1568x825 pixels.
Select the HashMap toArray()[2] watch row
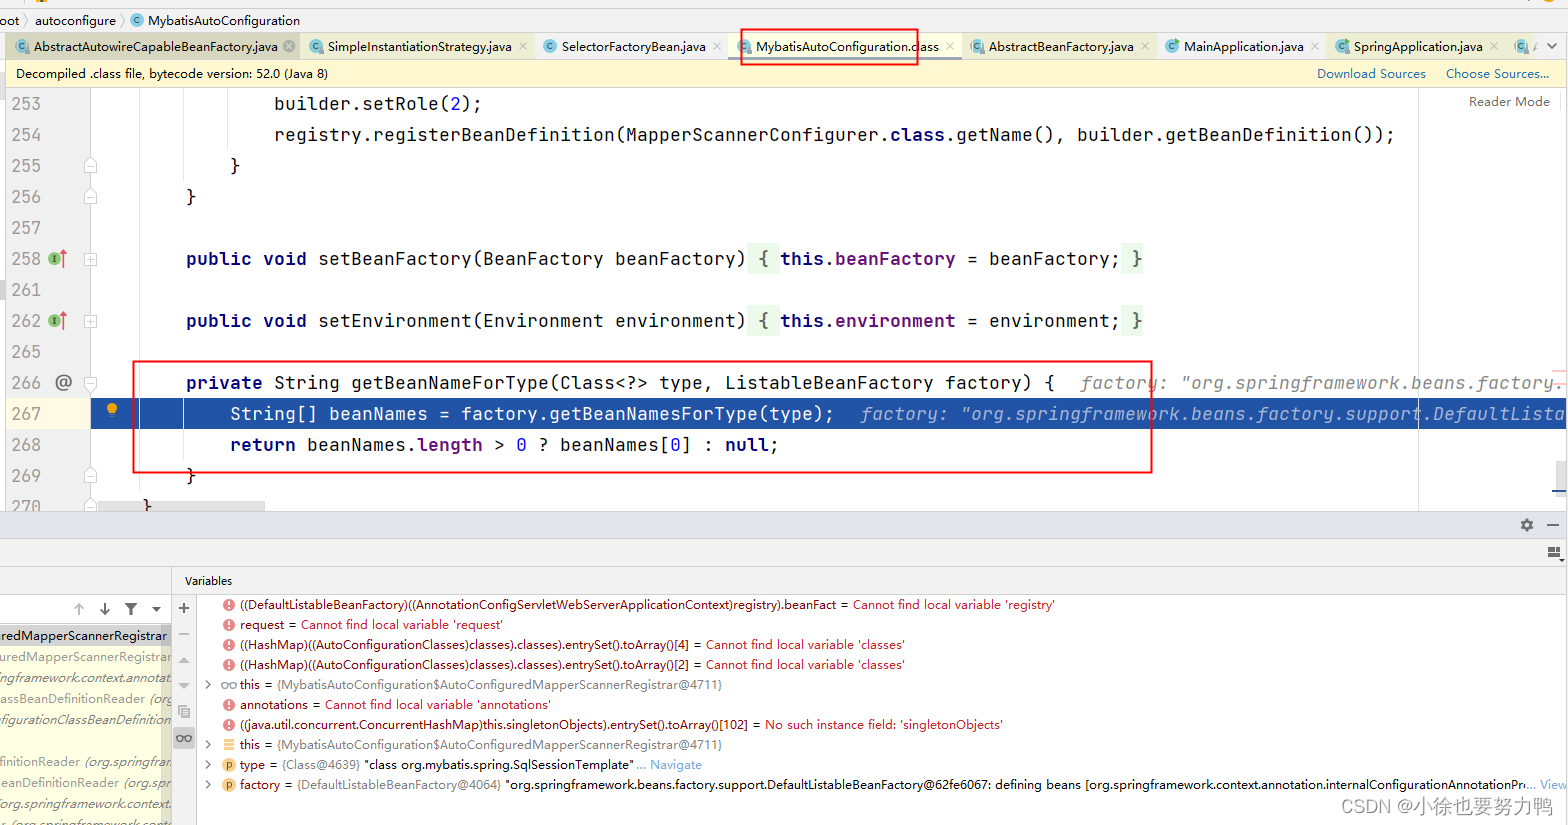click(x=880, y=665)
